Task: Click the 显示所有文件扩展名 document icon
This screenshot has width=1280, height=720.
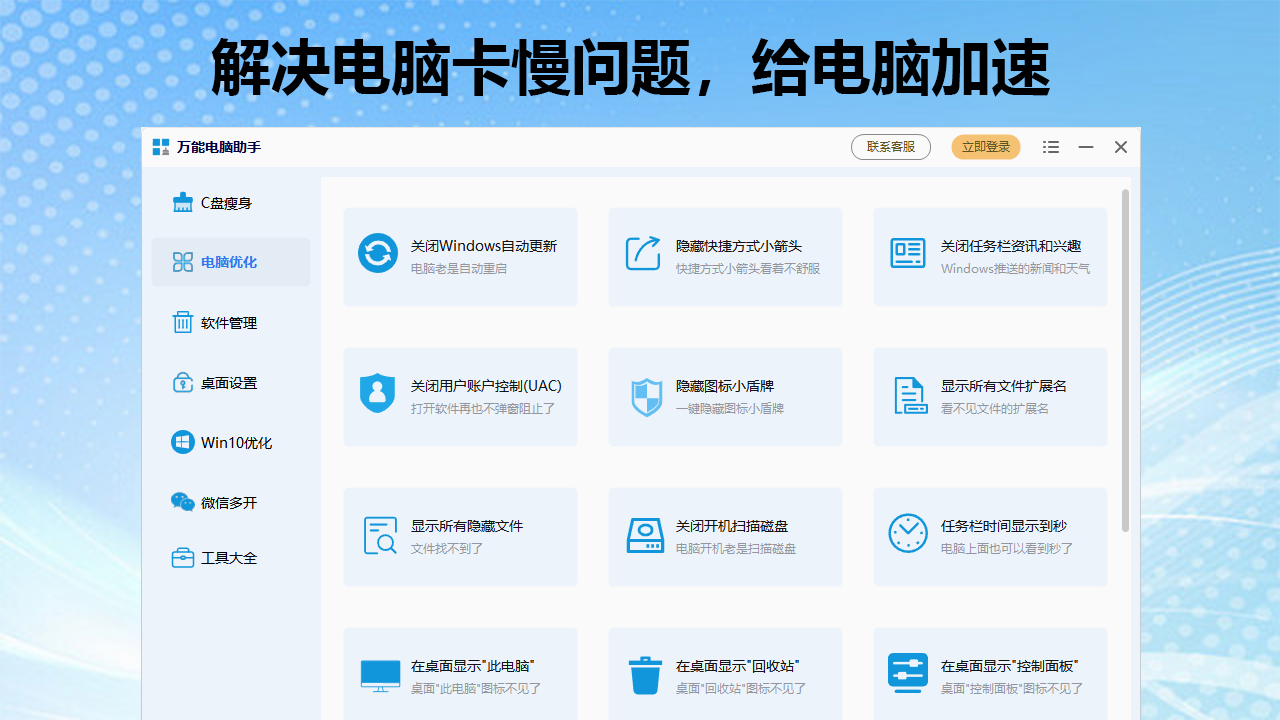Action: click(x=910, y=396)
